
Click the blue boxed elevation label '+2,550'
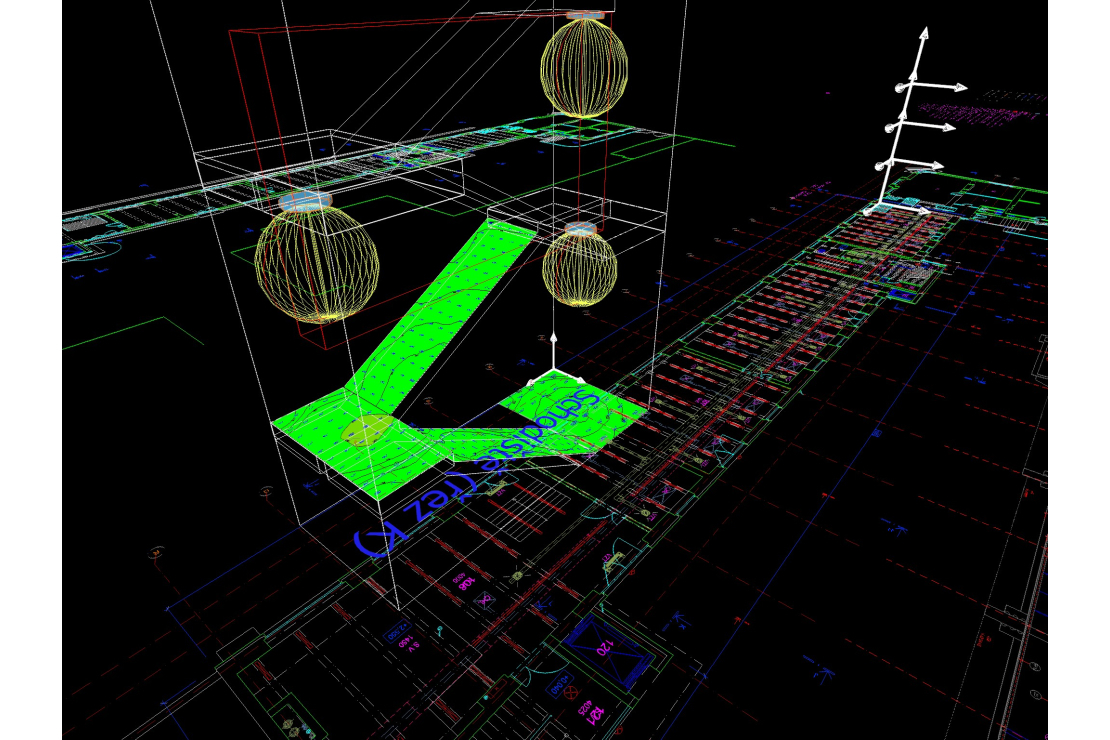[x=398, y=630]
